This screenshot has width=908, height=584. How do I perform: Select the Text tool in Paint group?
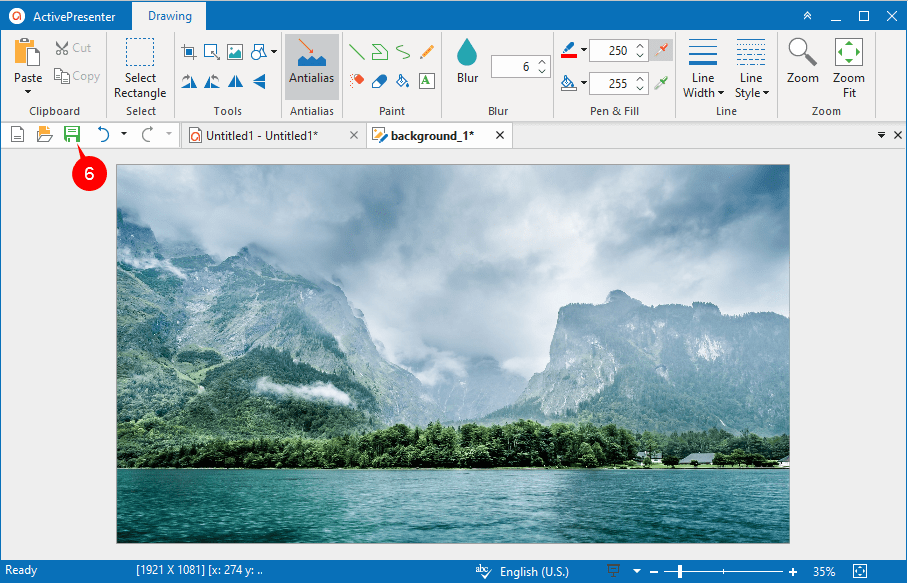click(x=427, y=81)
